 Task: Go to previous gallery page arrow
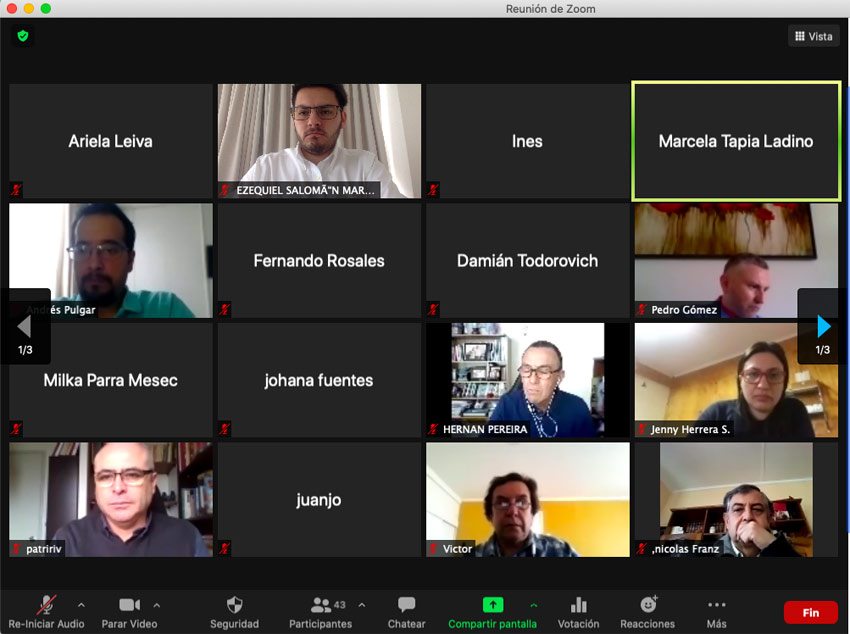[x=25, y=326]
